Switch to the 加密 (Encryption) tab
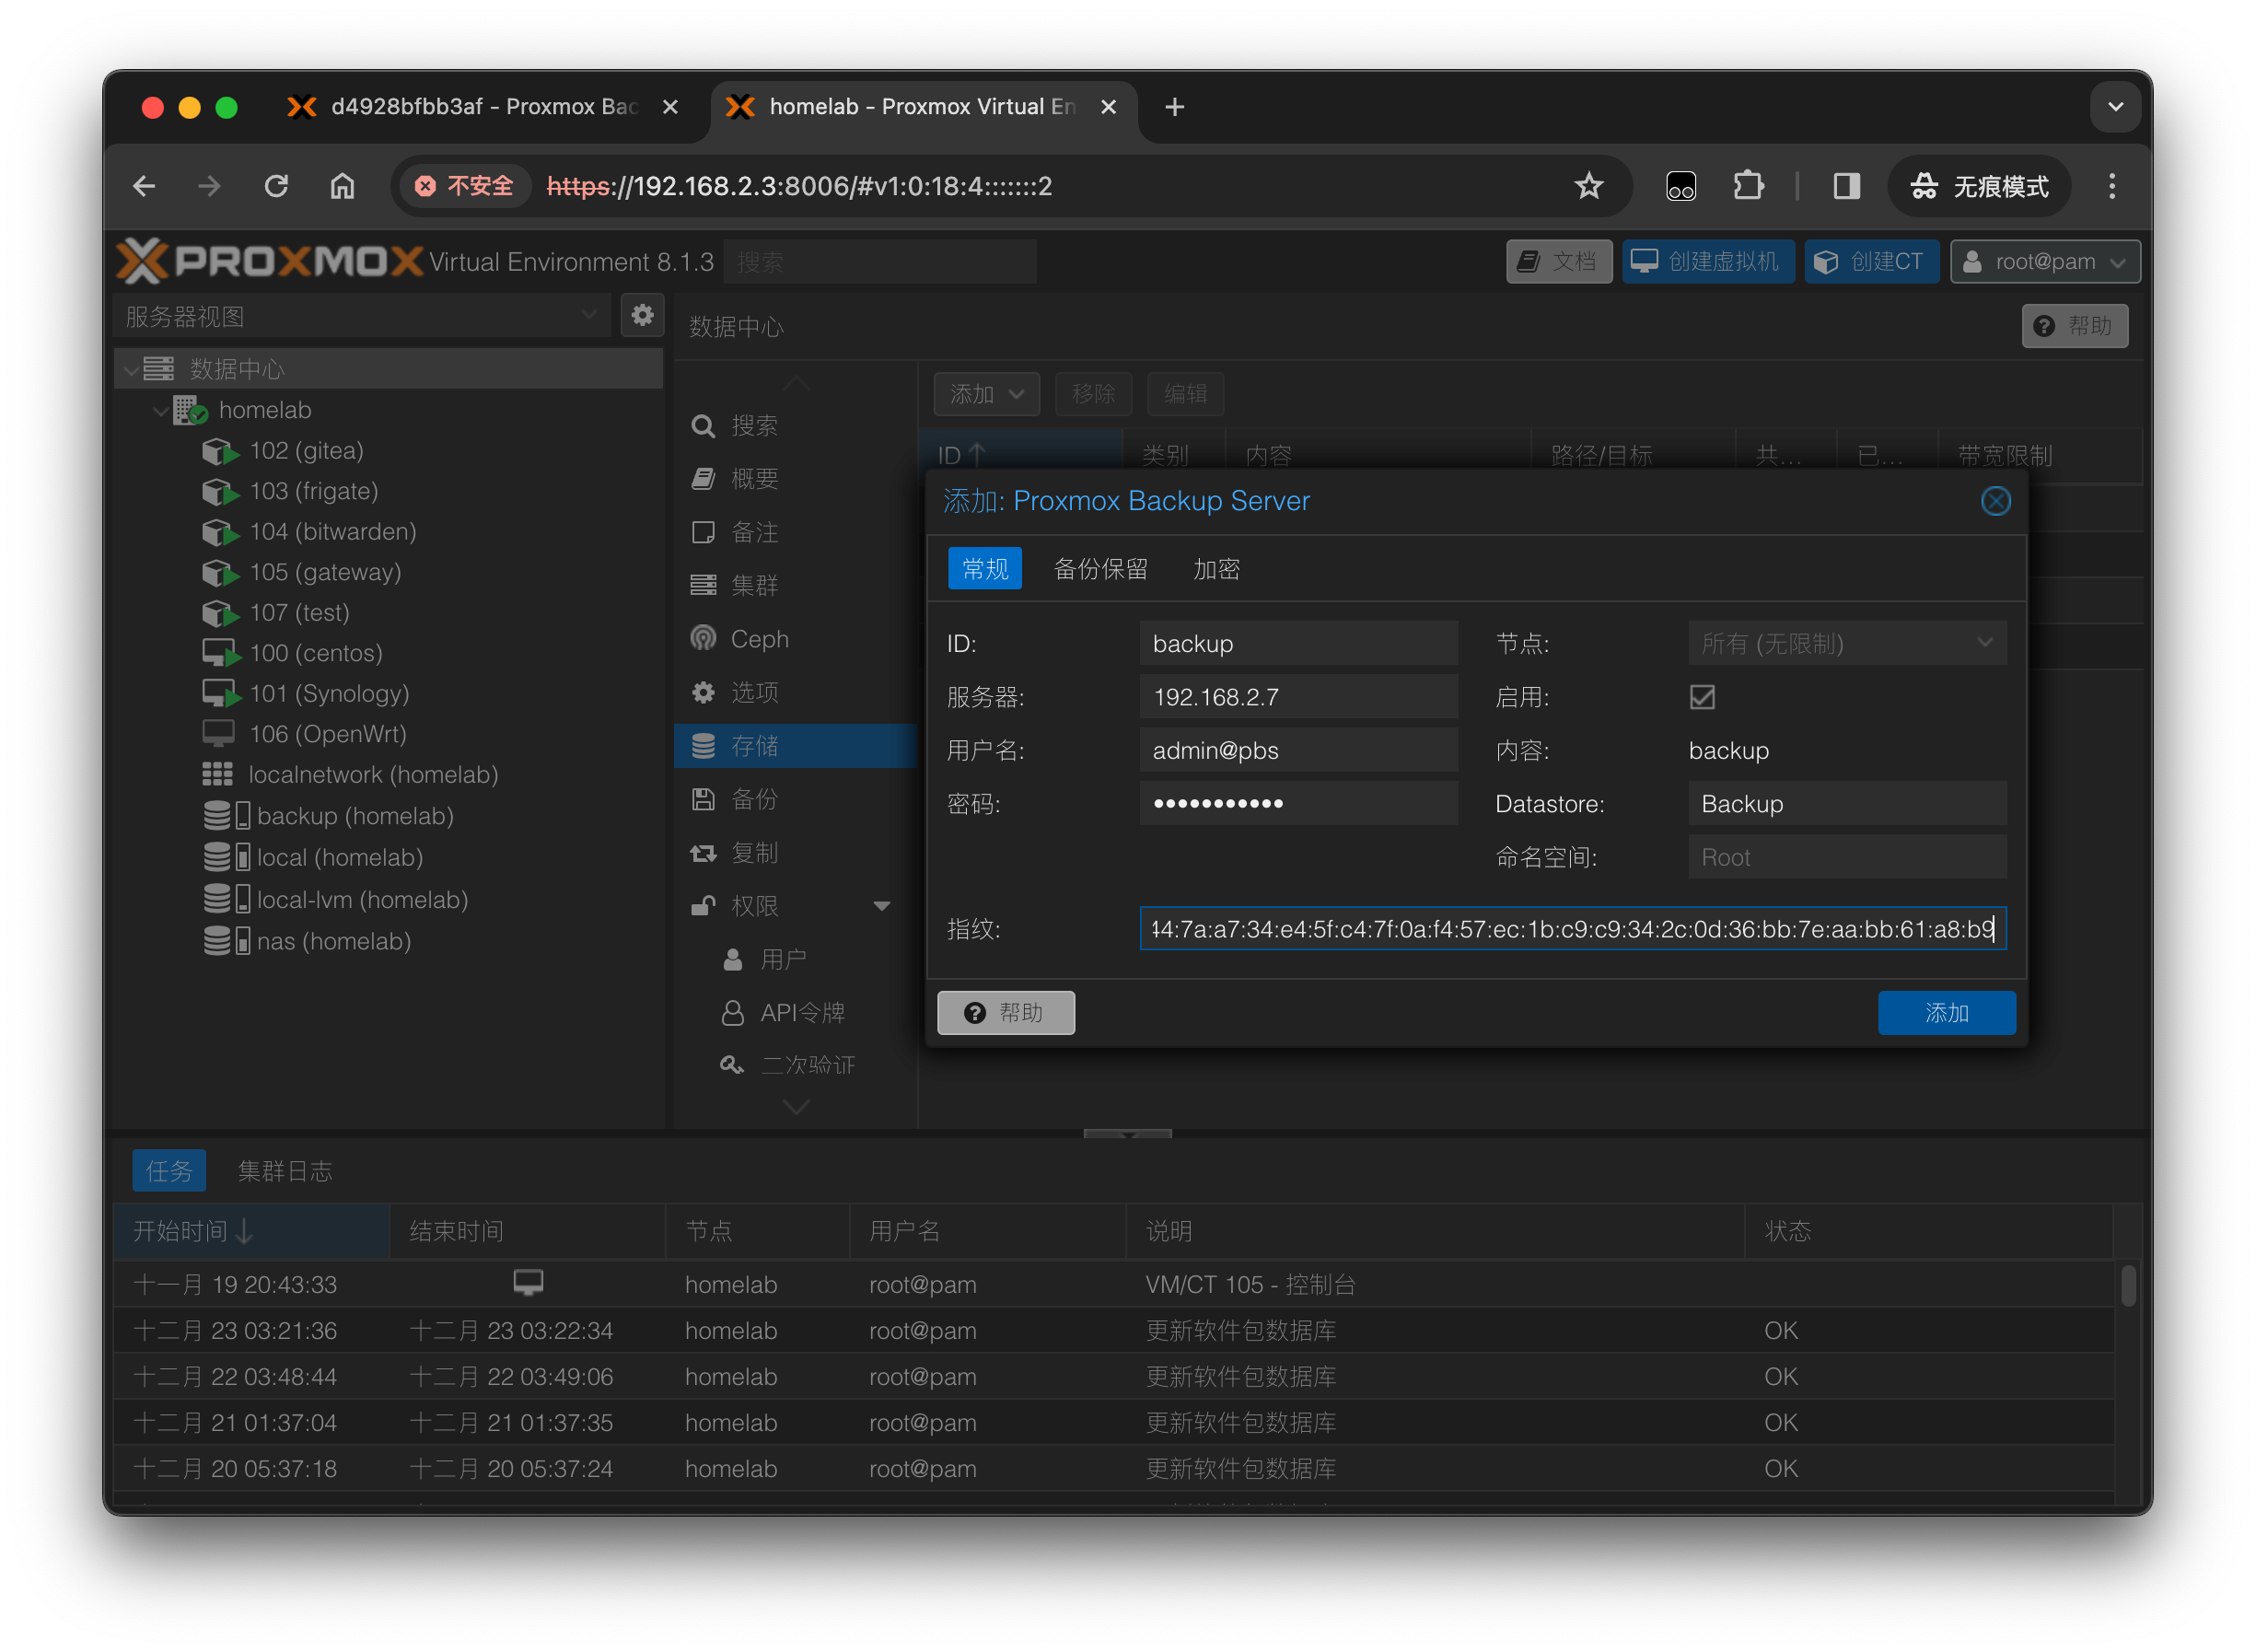This screenshot has height=1652, width=2256. point(1216,568)
